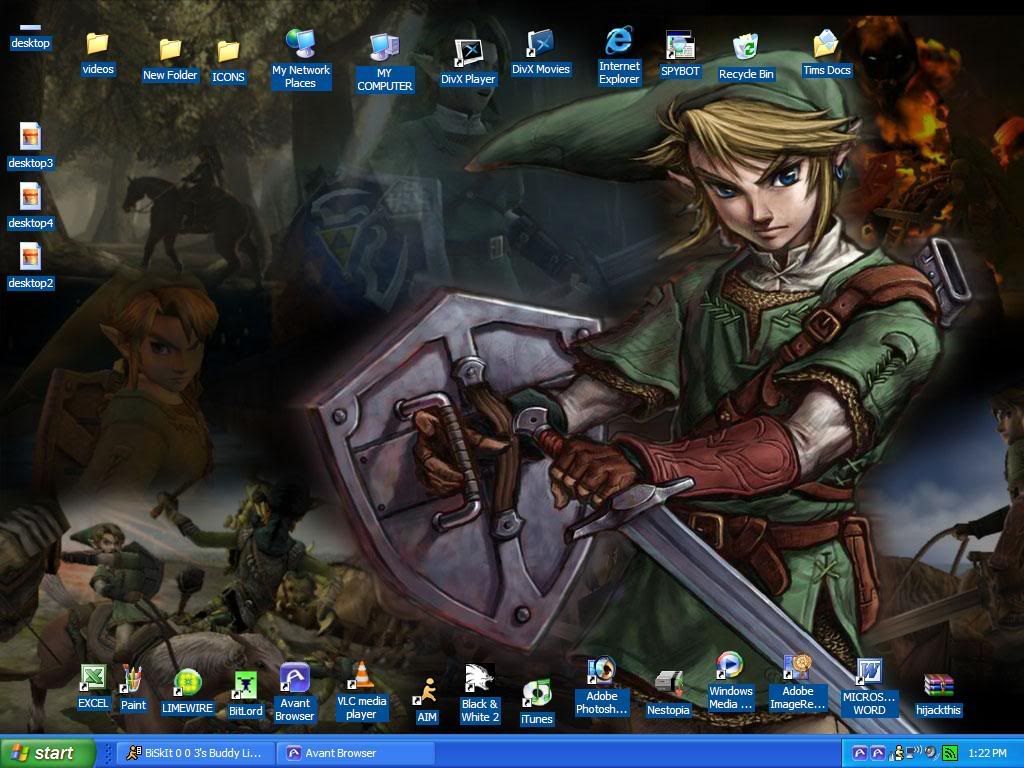The width and height of the screenshot is (1024, 768).
Task: Click the 1:22 PM taskbar clock
Action: tap(987, 754)
